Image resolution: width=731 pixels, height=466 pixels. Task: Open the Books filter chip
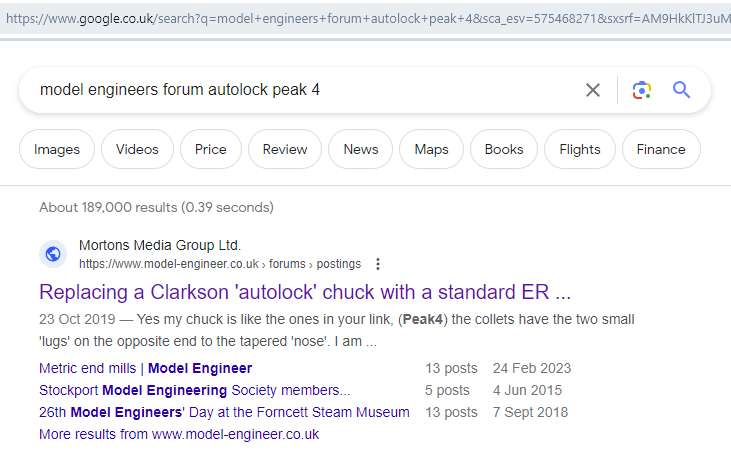(504, 149)
